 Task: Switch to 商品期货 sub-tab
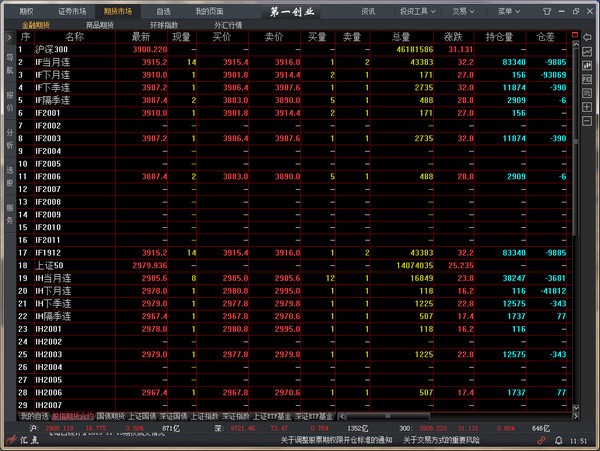[100, 25]
